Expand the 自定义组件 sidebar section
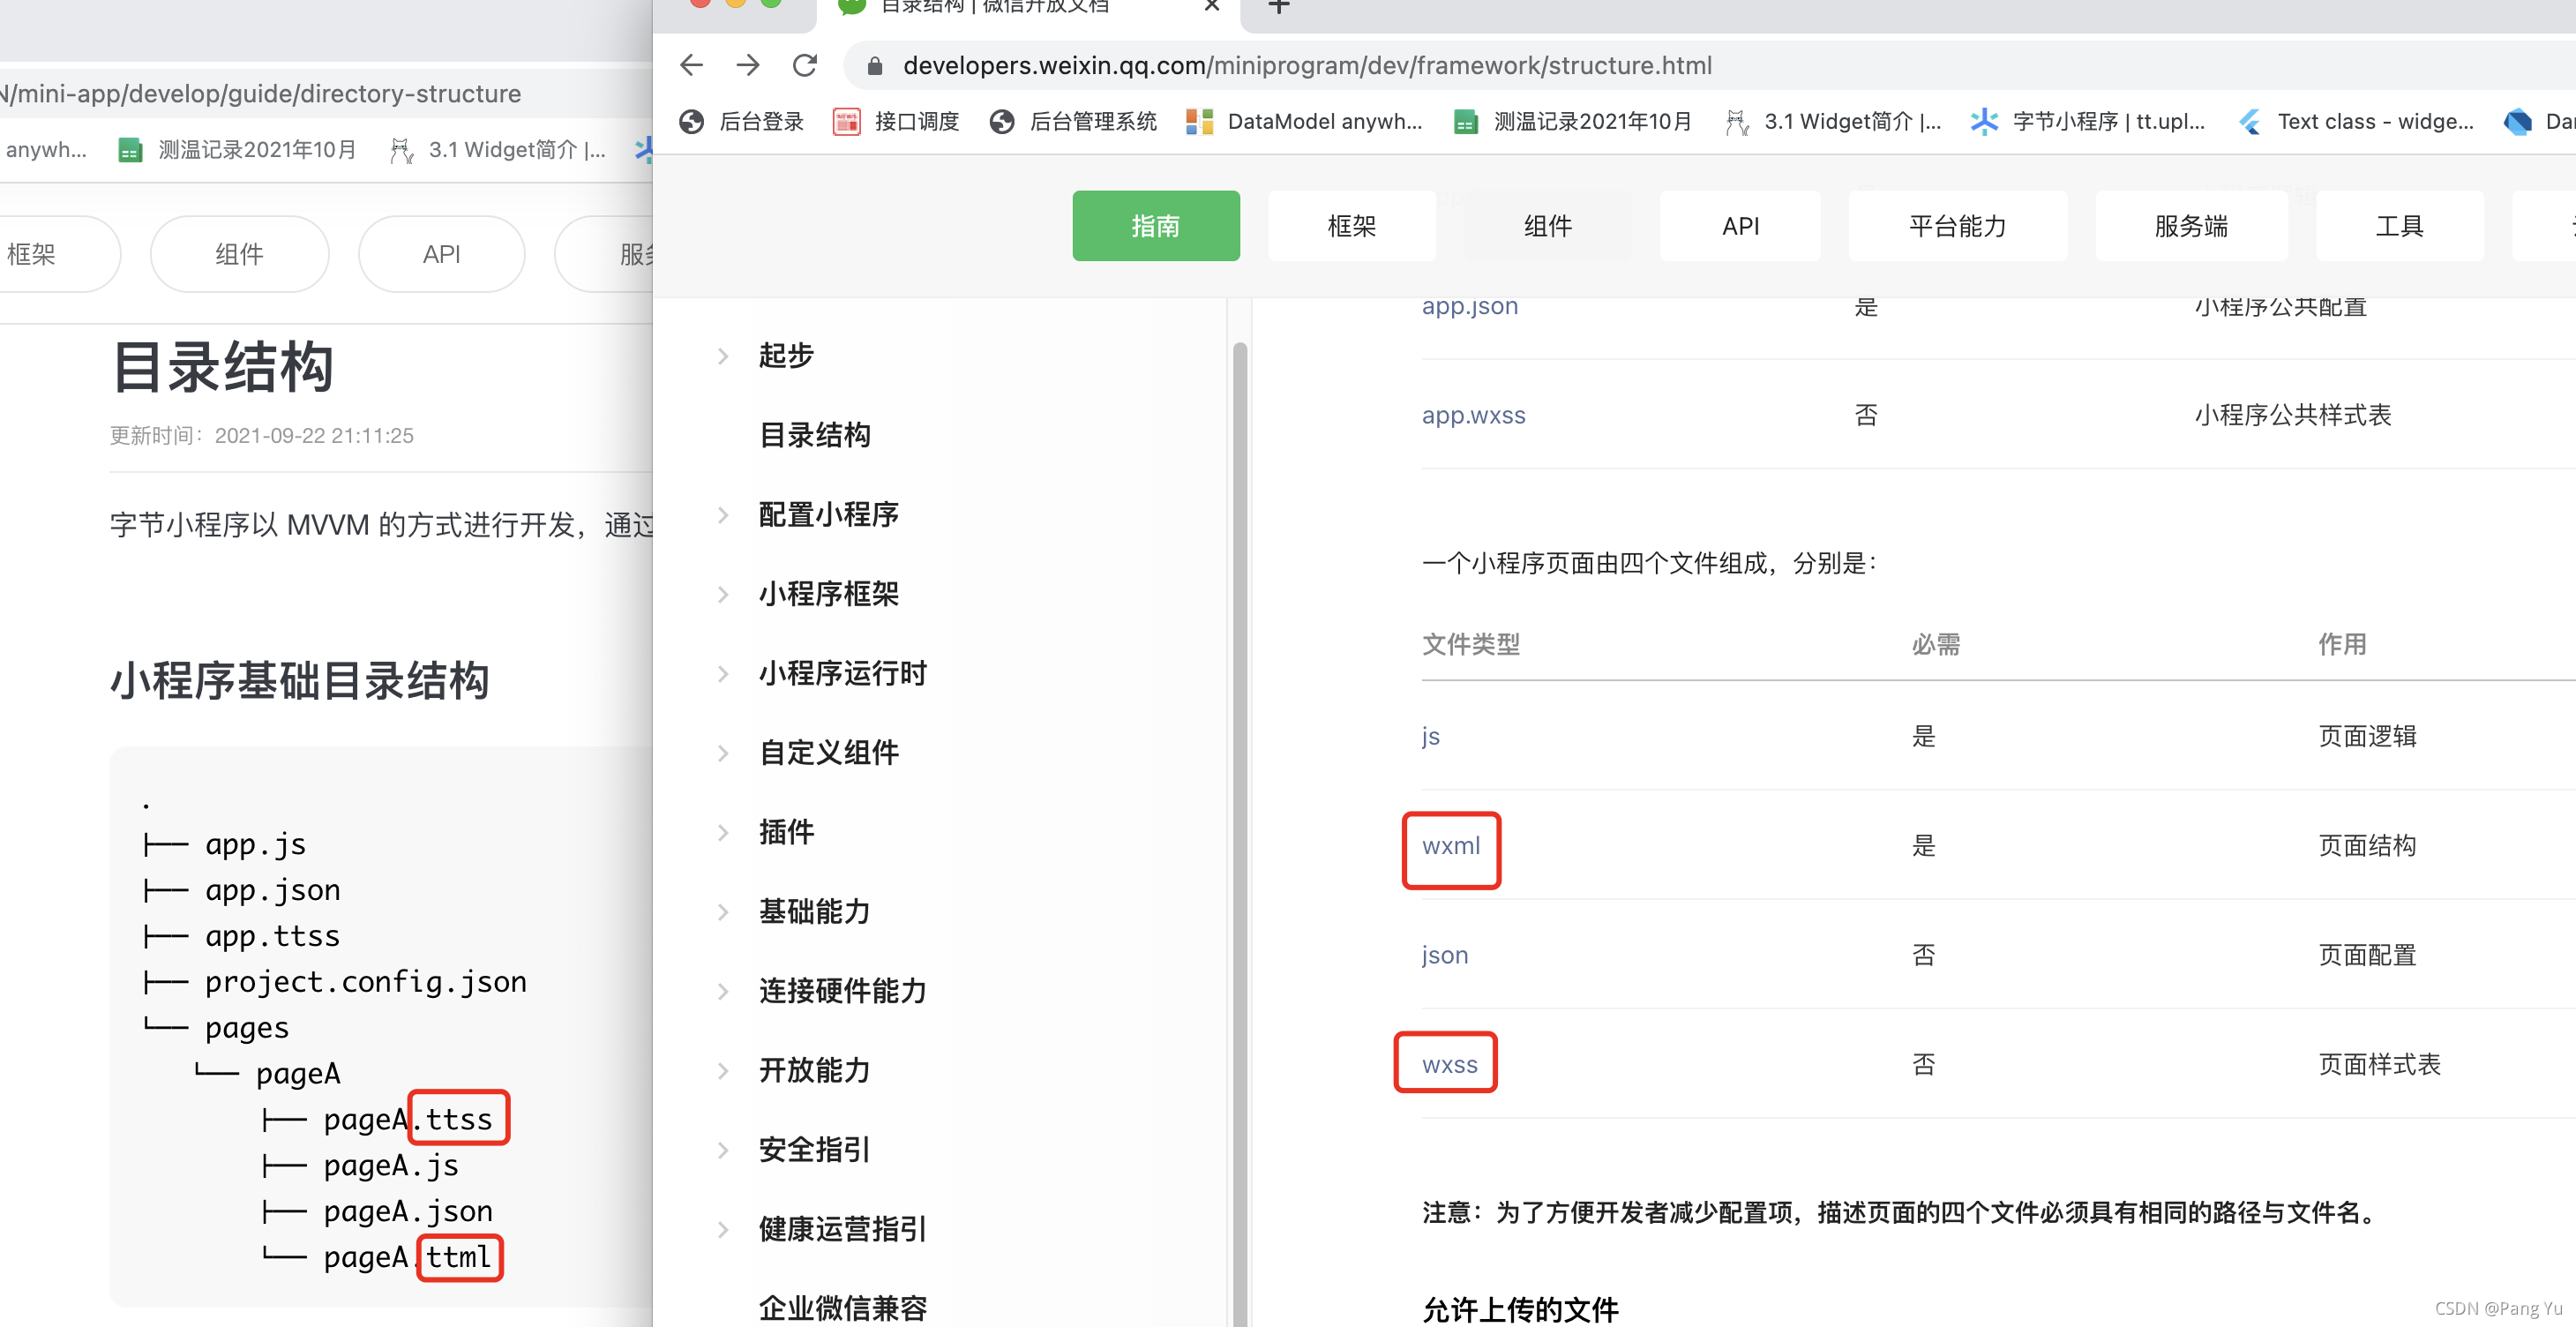The image size is (2576, 1327). [722, 753]
